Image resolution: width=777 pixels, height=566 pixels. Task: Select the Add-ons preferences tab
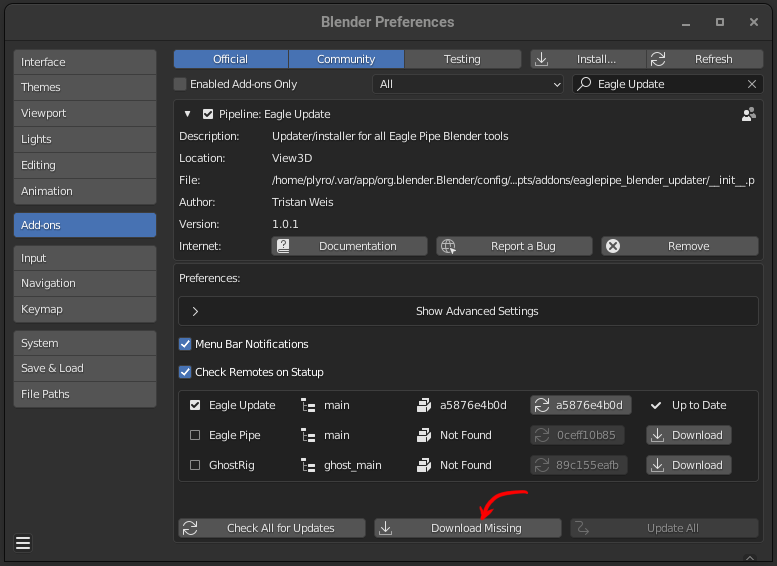85,225
